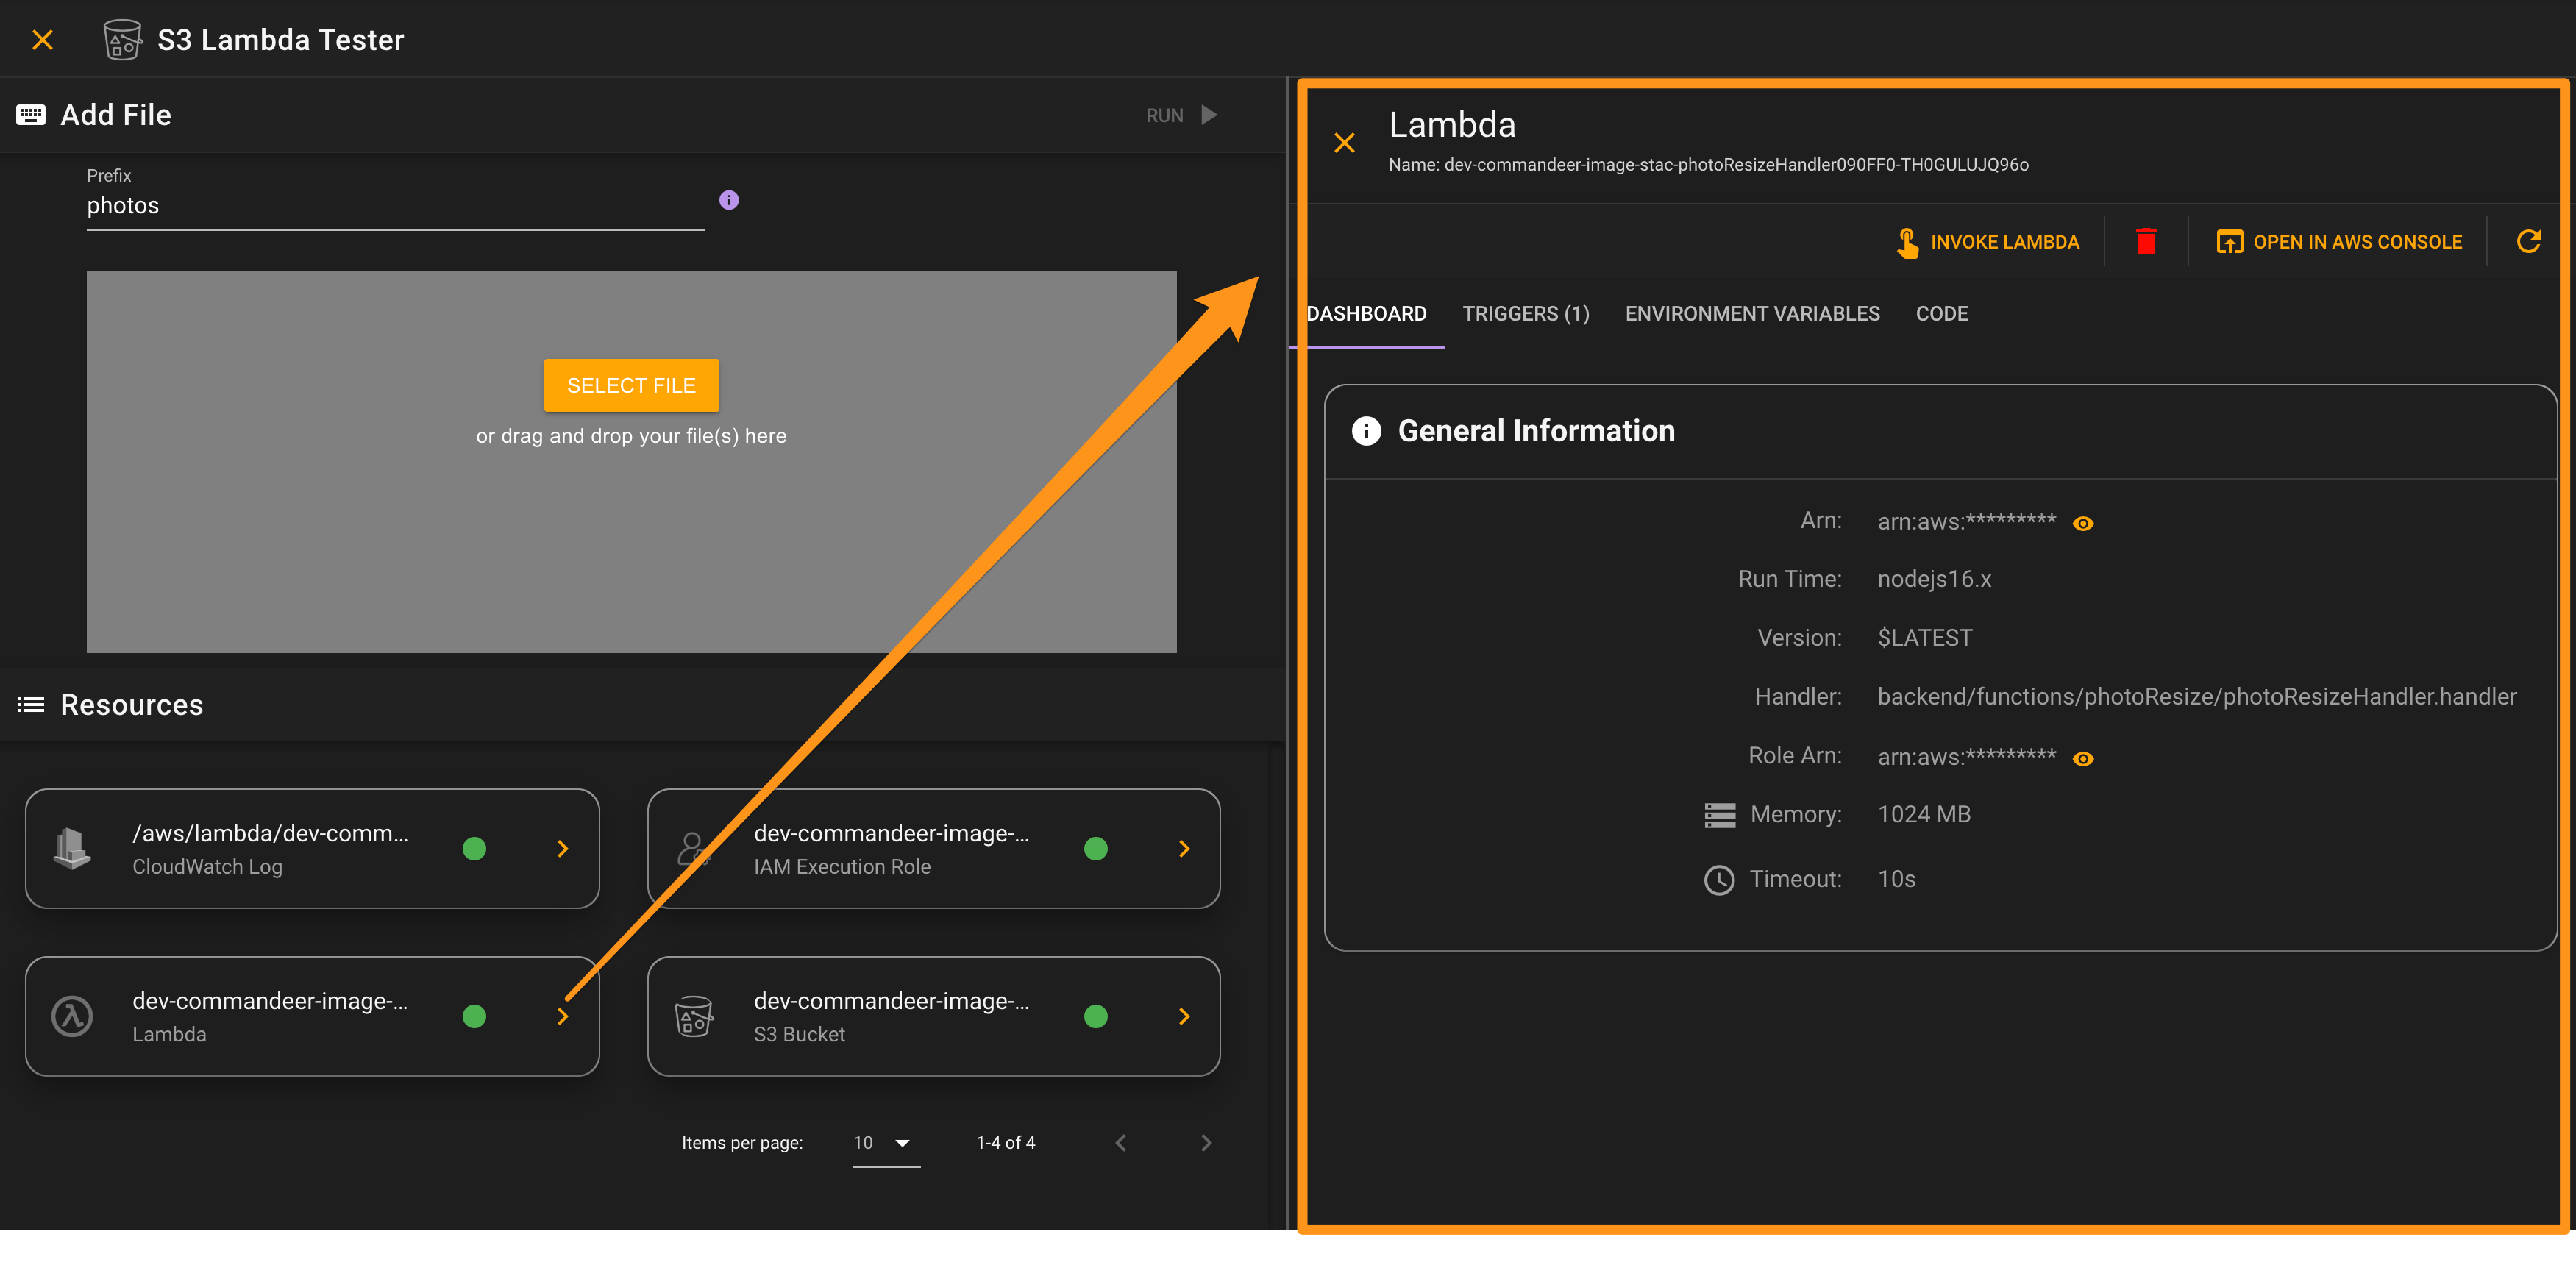Reveal the masked Role Arn value
This screenshot has height=1265, width=2576.
click(2083, 759)
